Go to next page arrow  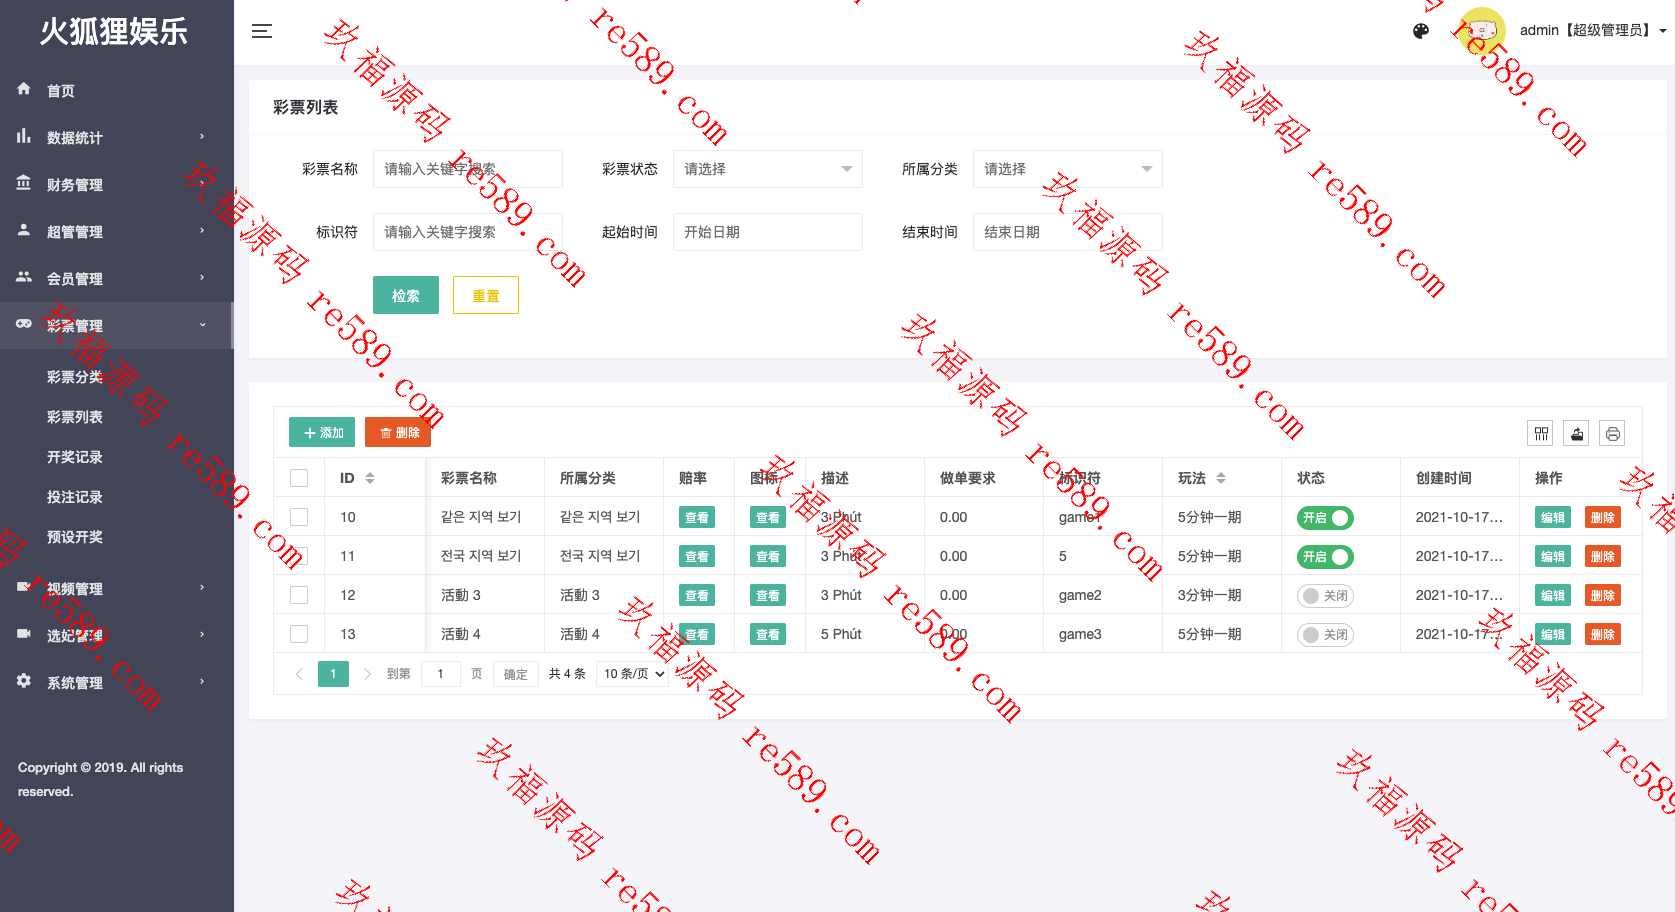[x=367, y=674]
